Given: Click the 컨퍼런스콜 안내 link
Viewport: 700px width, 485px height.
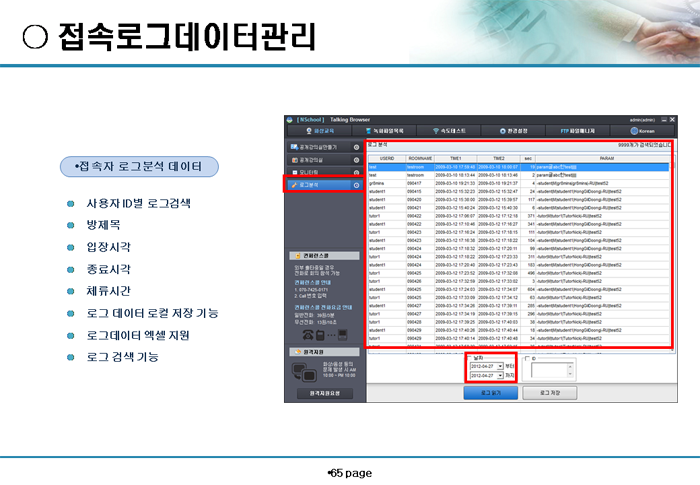Looking at the screenshot, I should point(312,283).
